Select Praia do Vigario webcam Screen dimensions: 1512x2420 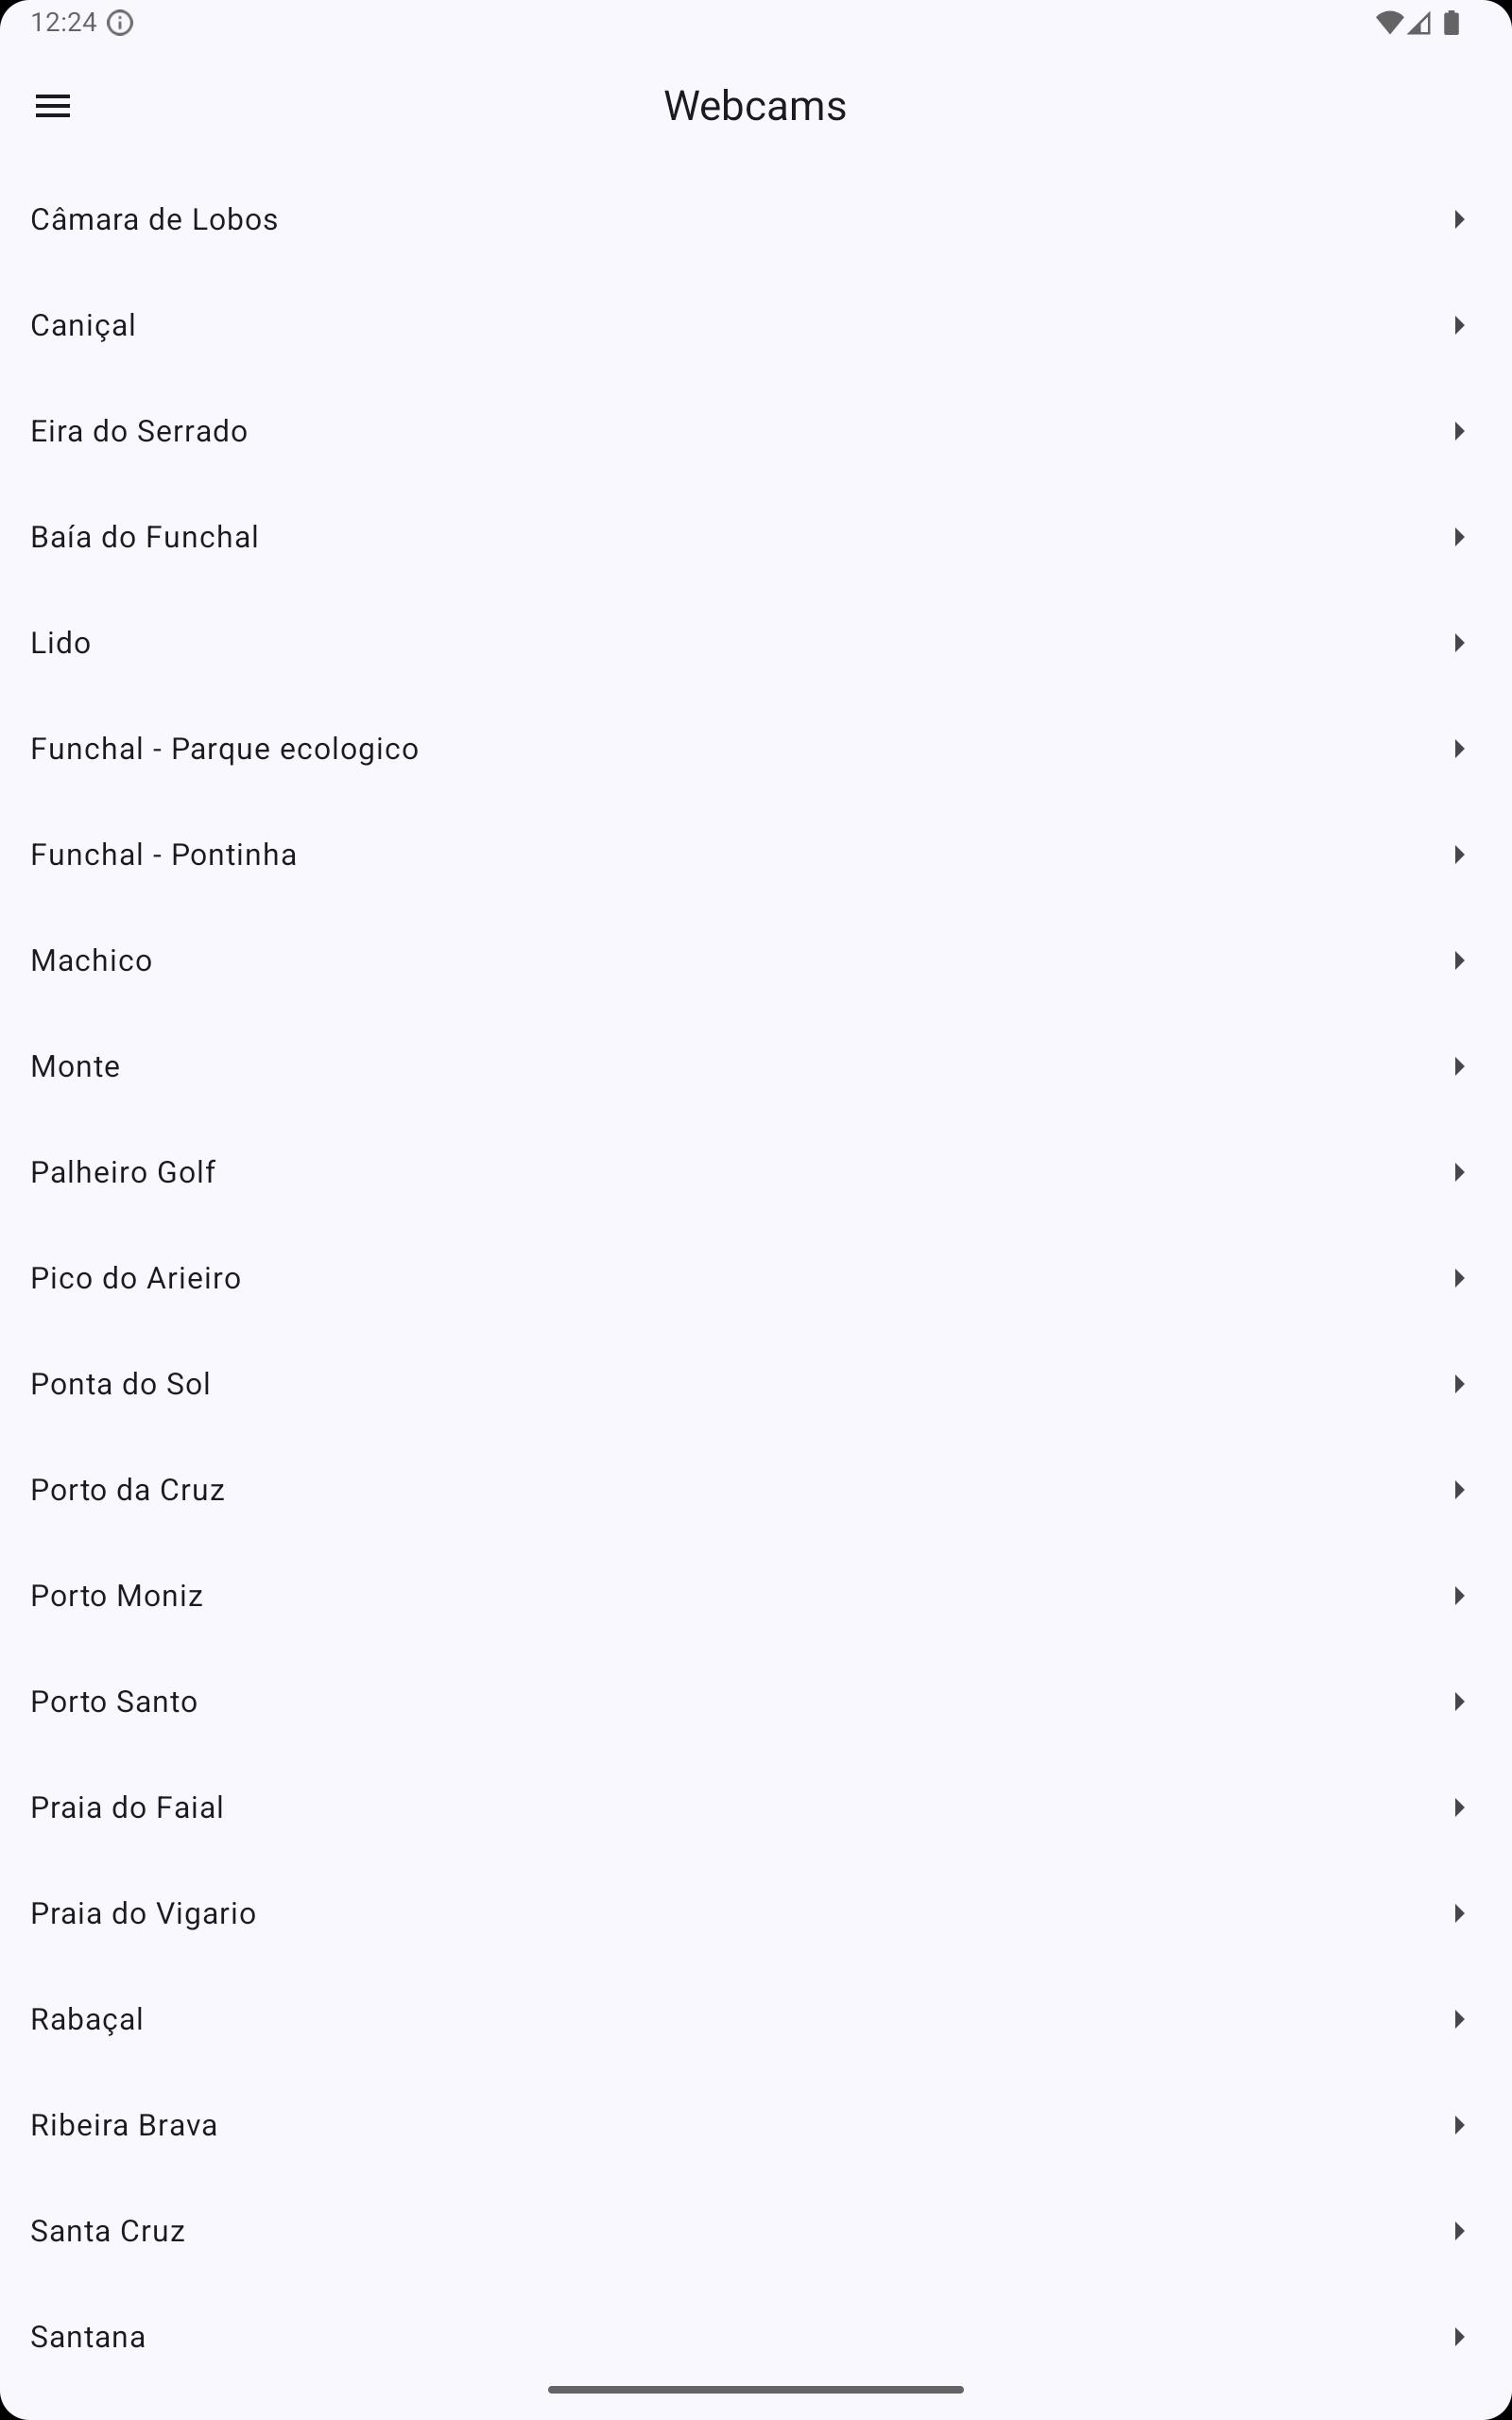pos(143,1914)
